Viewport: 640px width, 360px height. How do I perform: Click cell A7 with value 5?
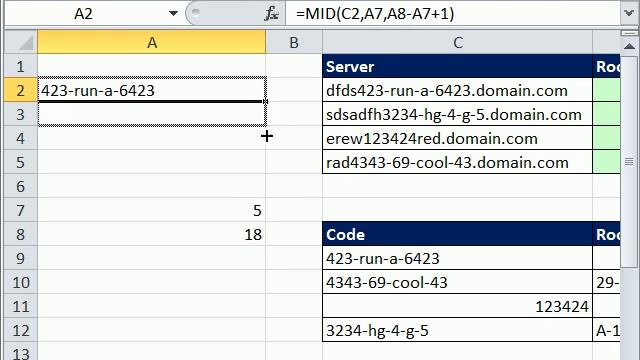151,211
